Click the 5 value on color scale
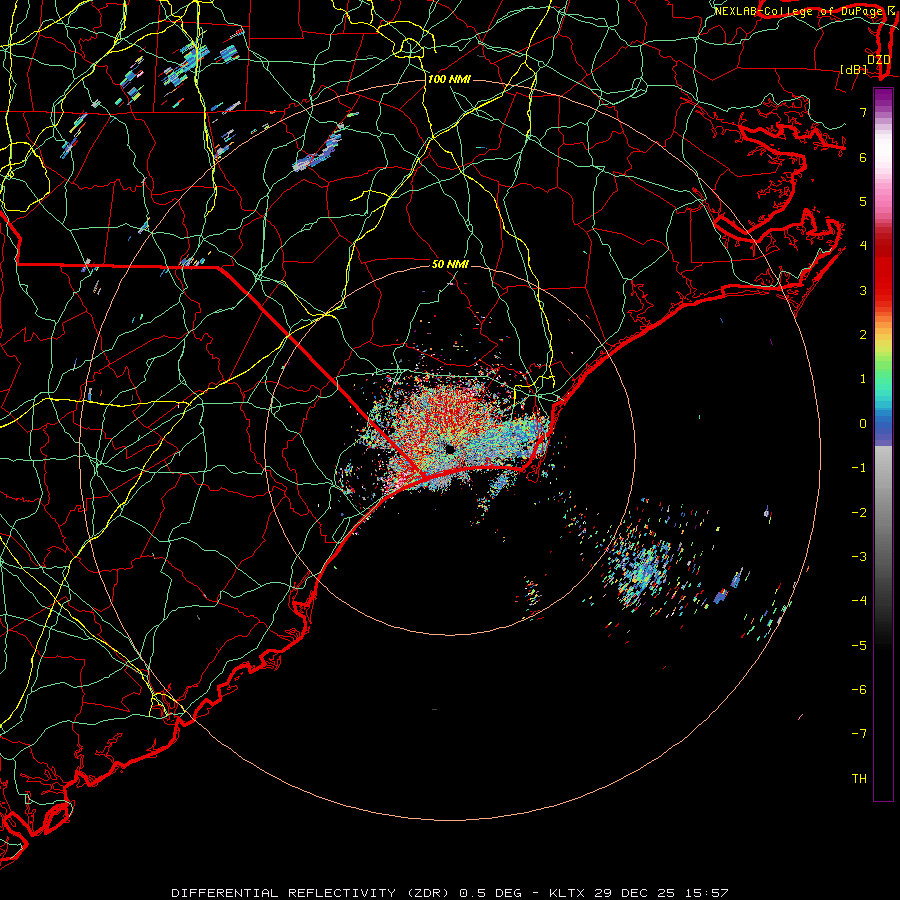The width and height of the screenshot is (900, 900). (863, 201)
